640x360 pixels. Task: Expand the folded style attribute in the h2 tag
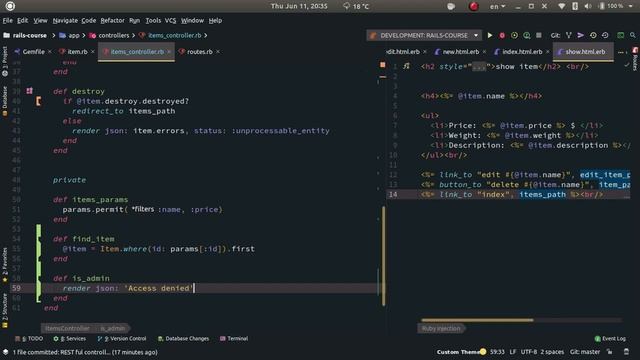point(479,67)
